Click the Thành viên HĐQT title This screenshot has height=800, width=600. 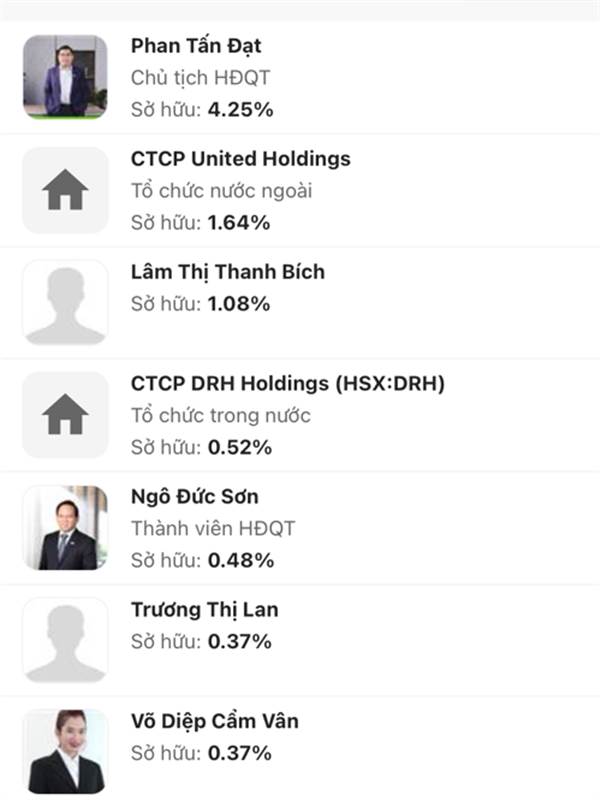213,529
